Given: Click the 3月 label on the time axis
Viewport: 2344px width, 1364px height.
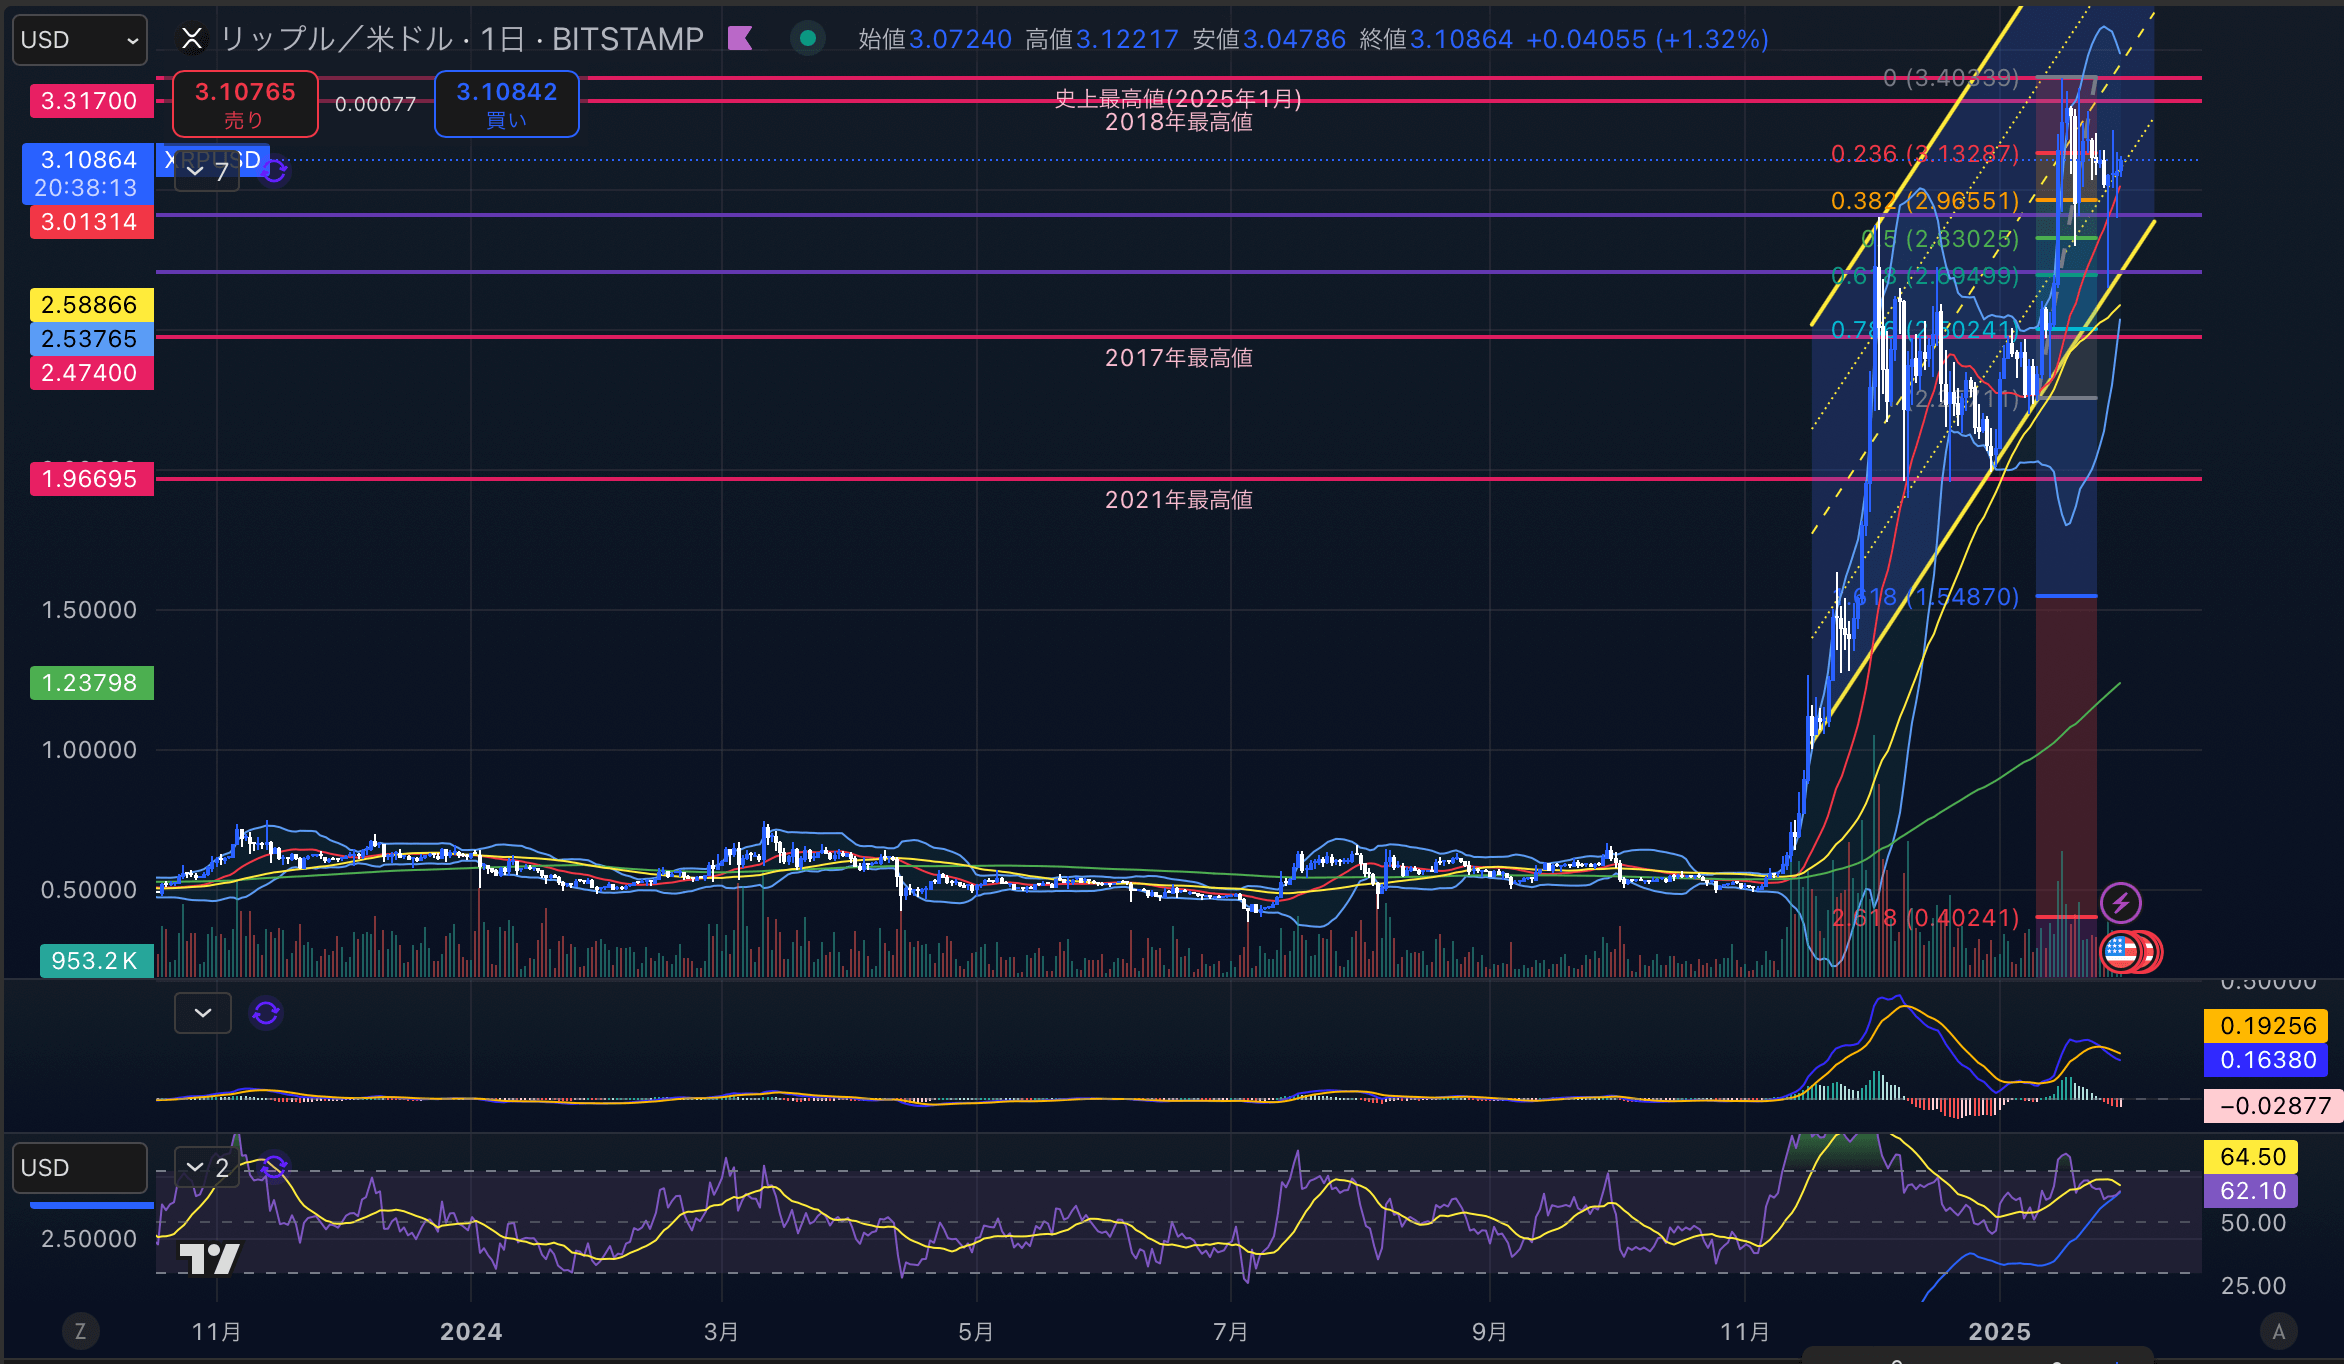Looking at the screenshot, I should coord(722,1332).
